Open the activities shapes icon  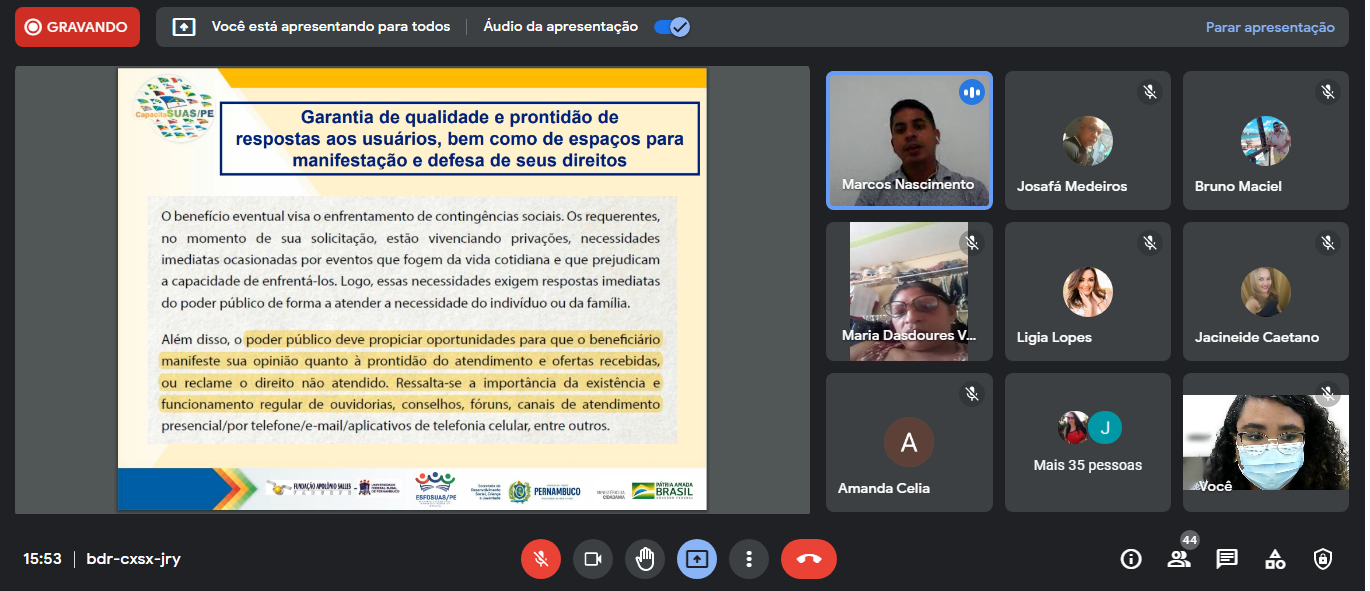tap(1275, 559)
